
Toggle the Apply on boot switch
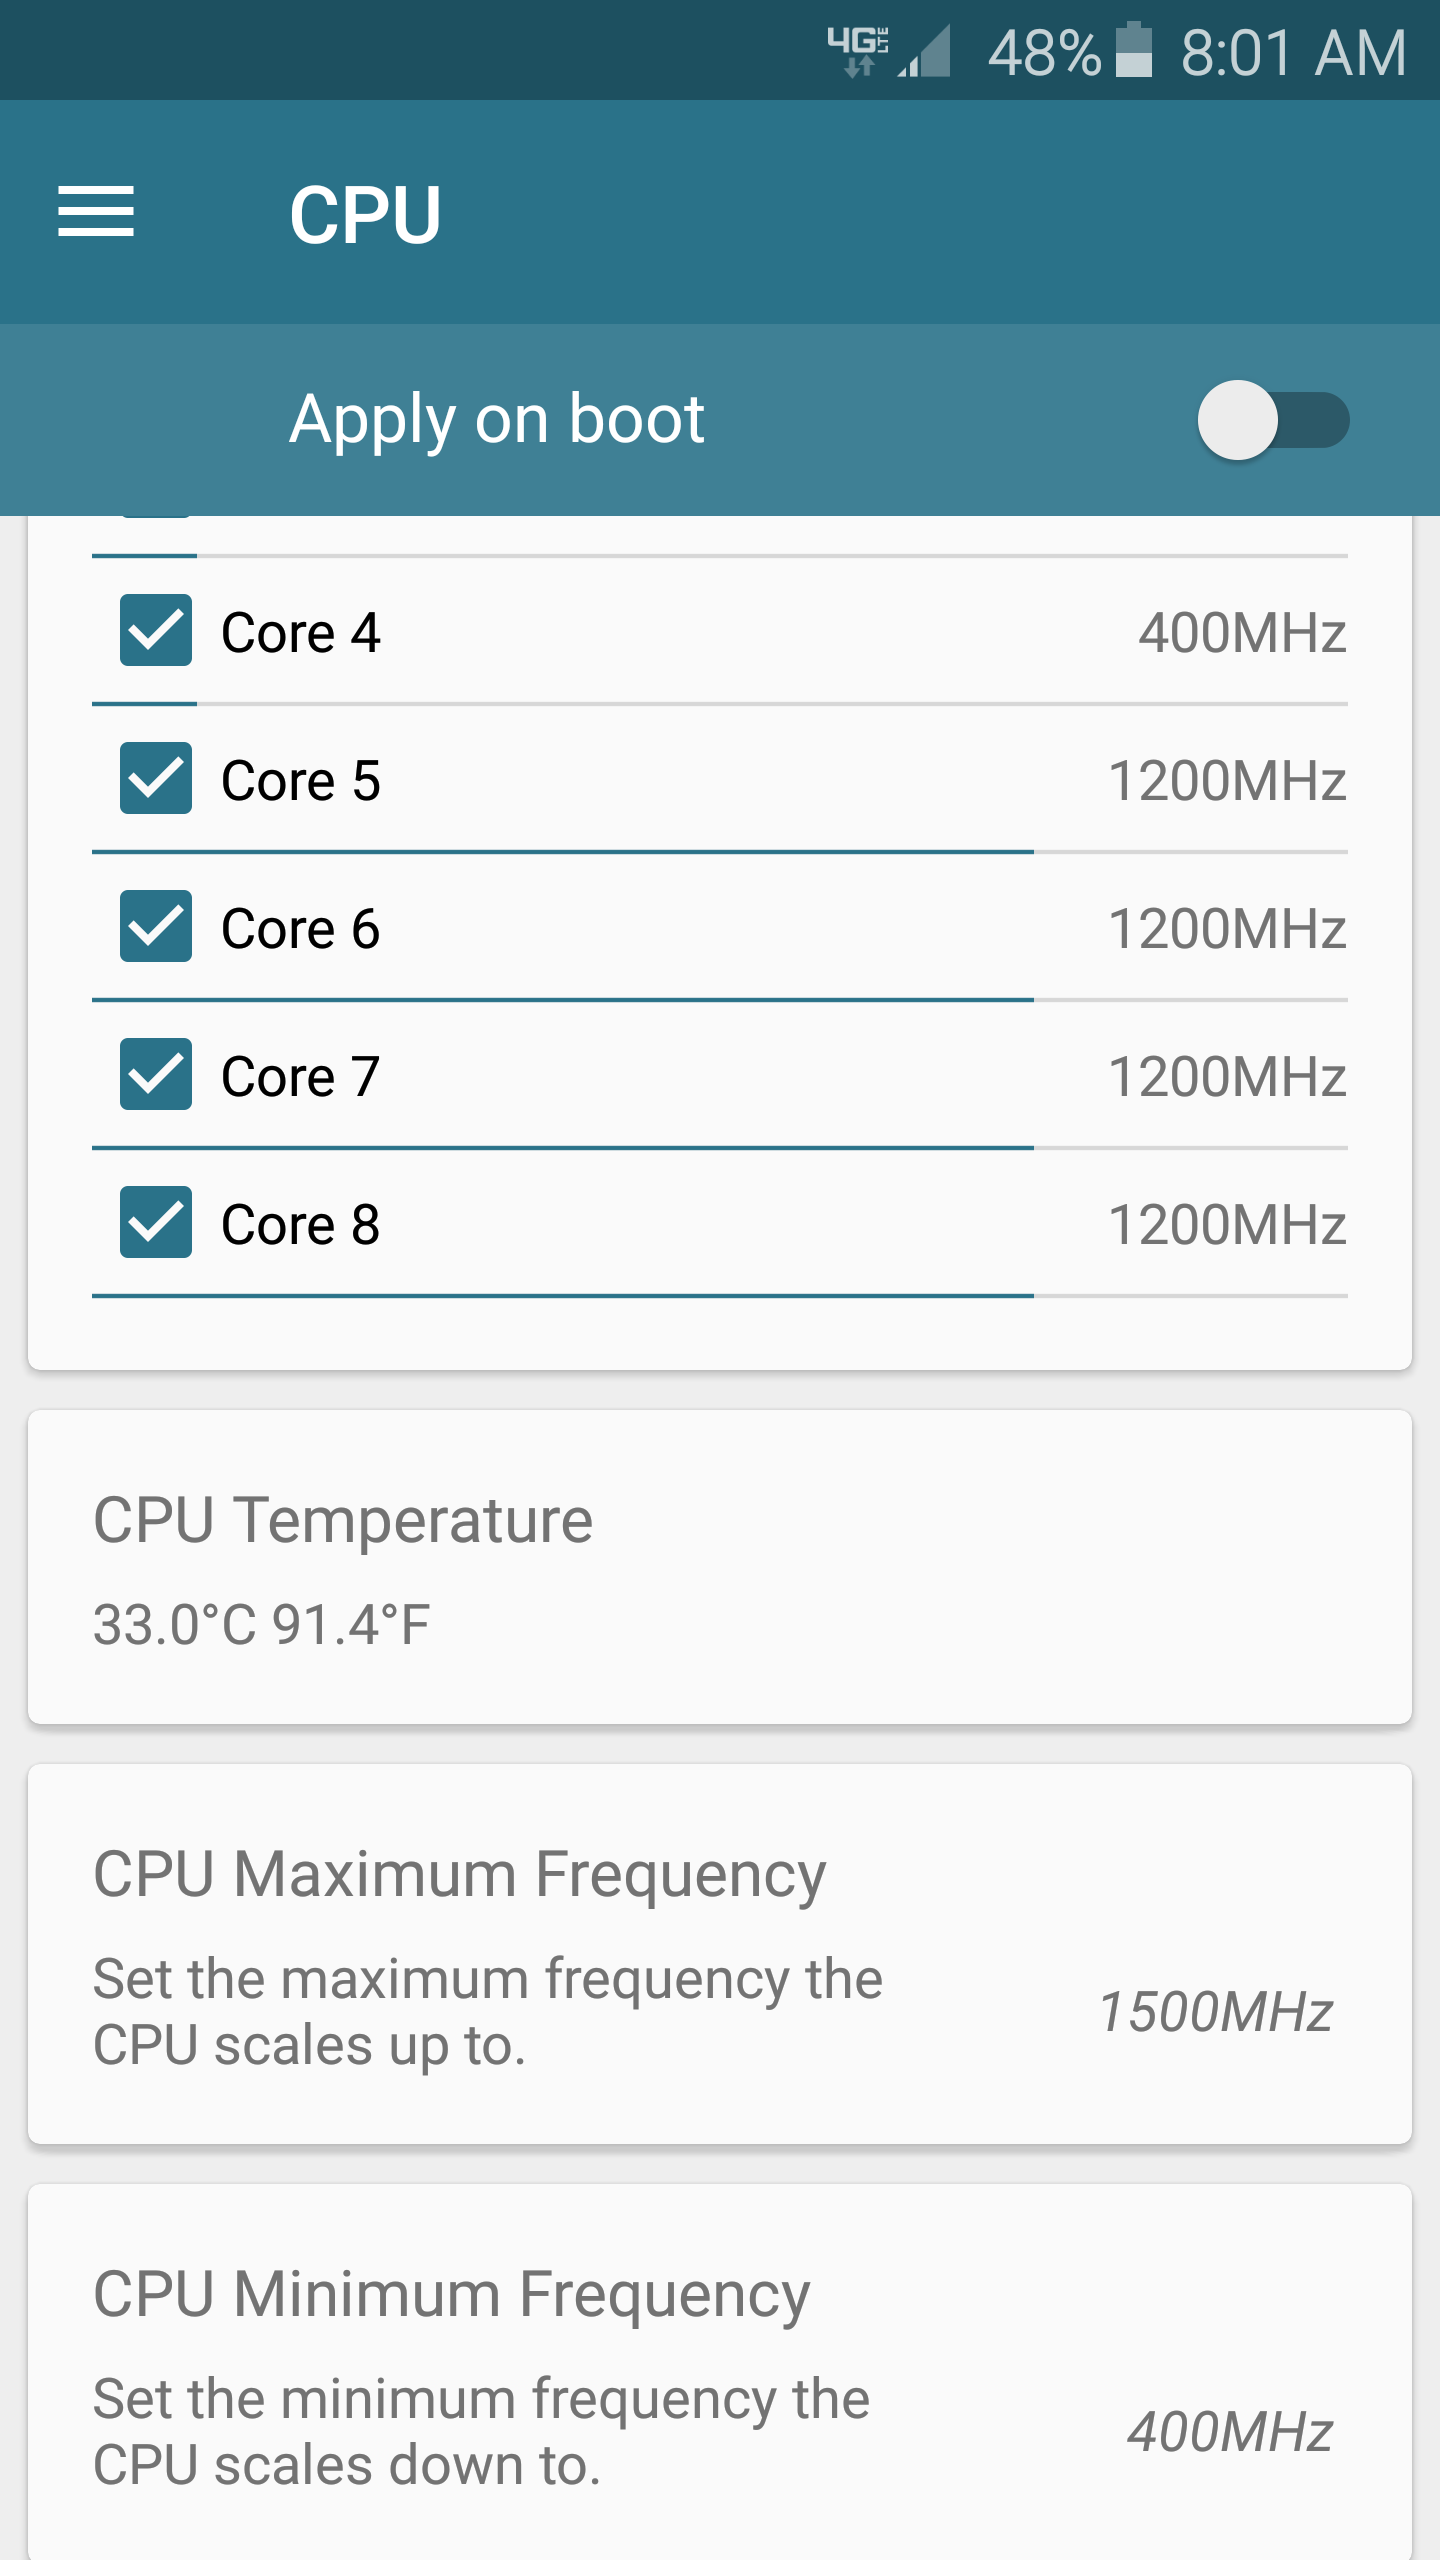point(1272,420)
